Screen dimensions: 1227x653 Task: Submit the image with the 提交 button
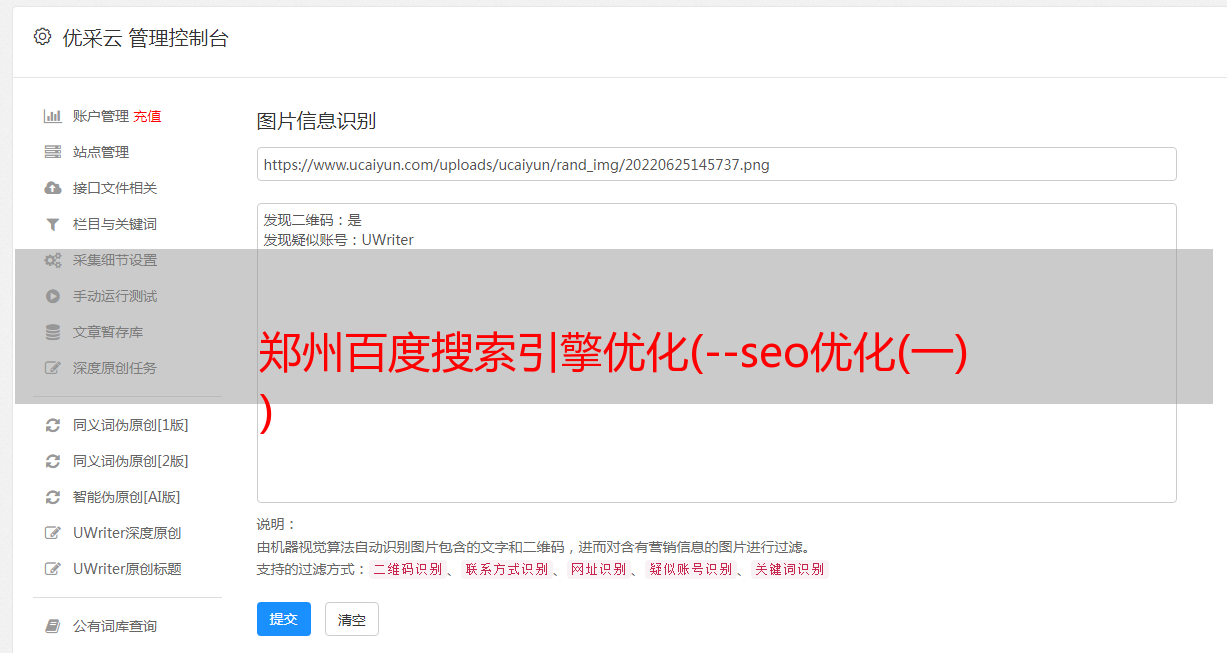(x=284, y=619)
